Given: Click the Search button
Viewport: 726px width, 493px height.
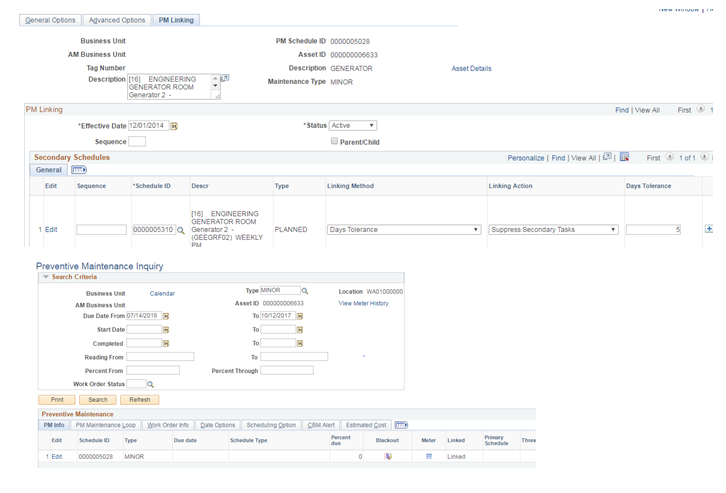Looking at the screenshot, I should pyautogui.click(x=98, y=399).
